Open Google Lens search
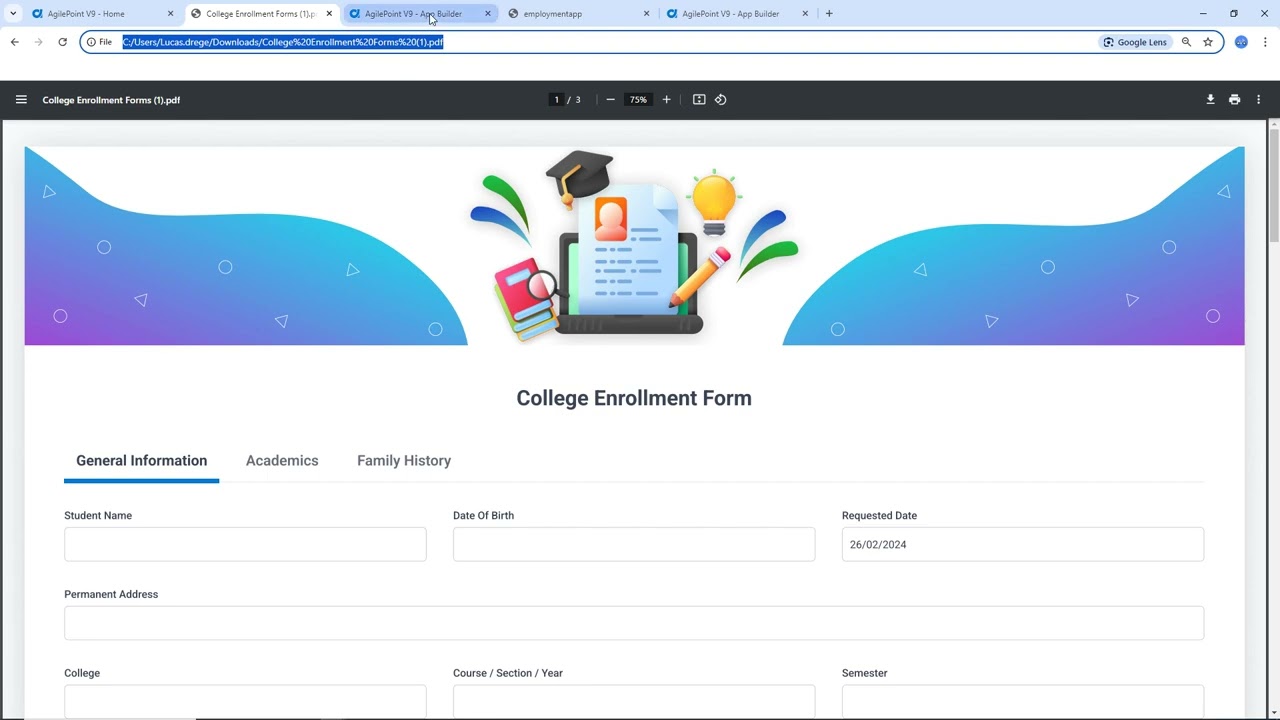 1135,42
